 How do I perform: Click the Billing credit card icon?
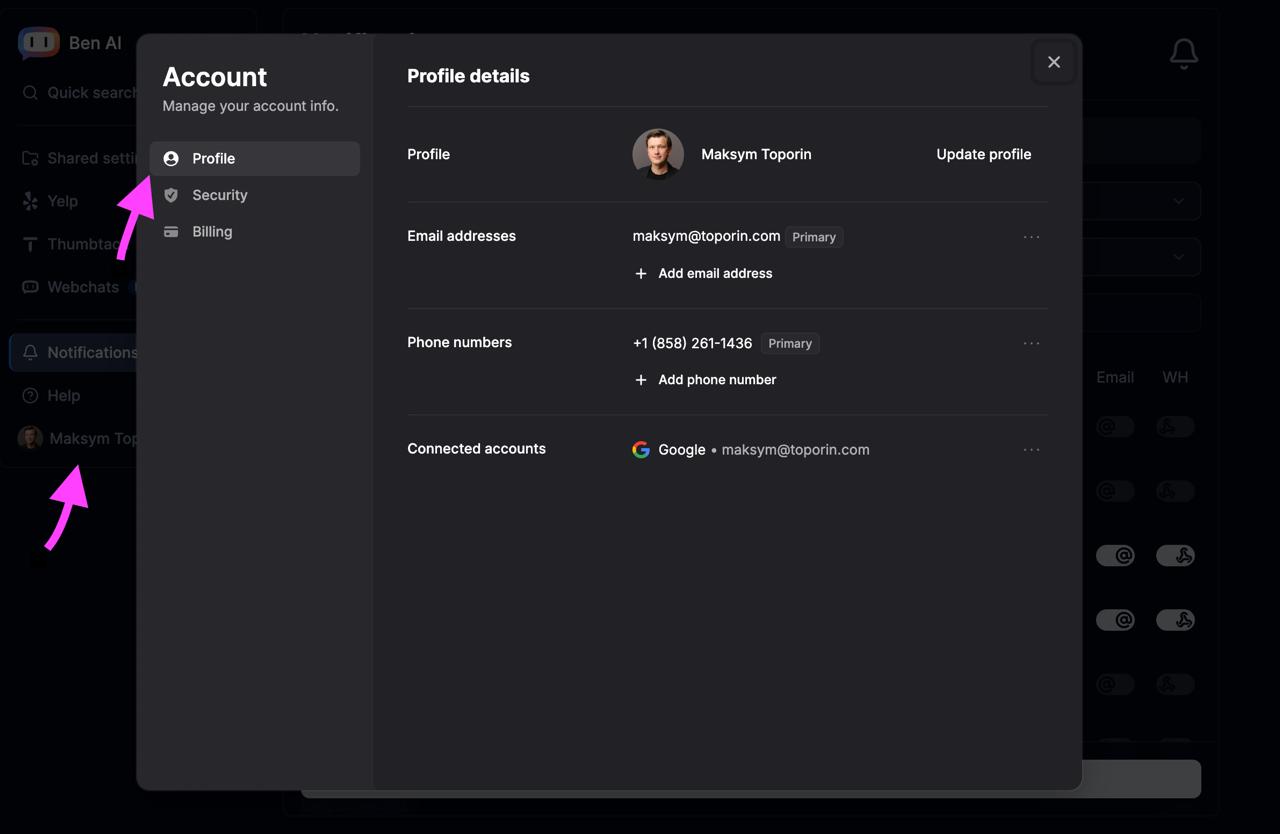171,231
